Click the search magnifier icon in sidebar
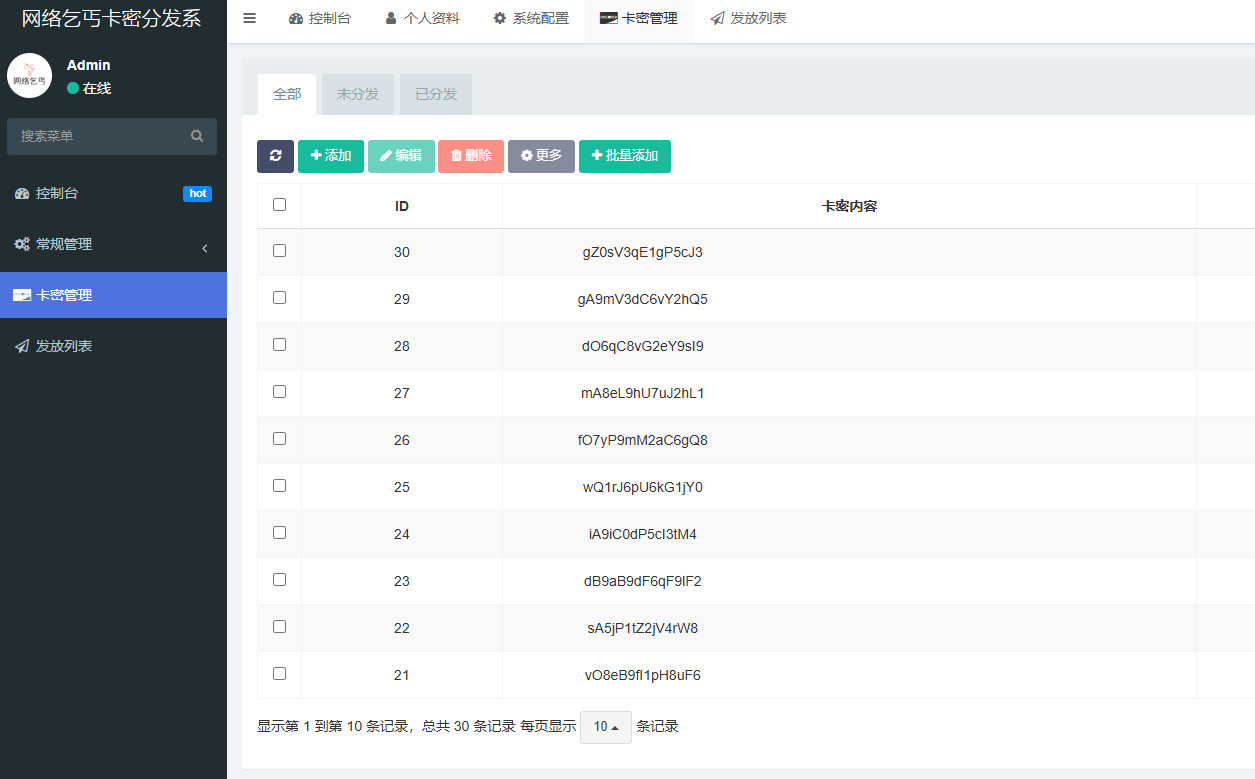Screen dimensions: 1255x779 click(x=197, y=136)
